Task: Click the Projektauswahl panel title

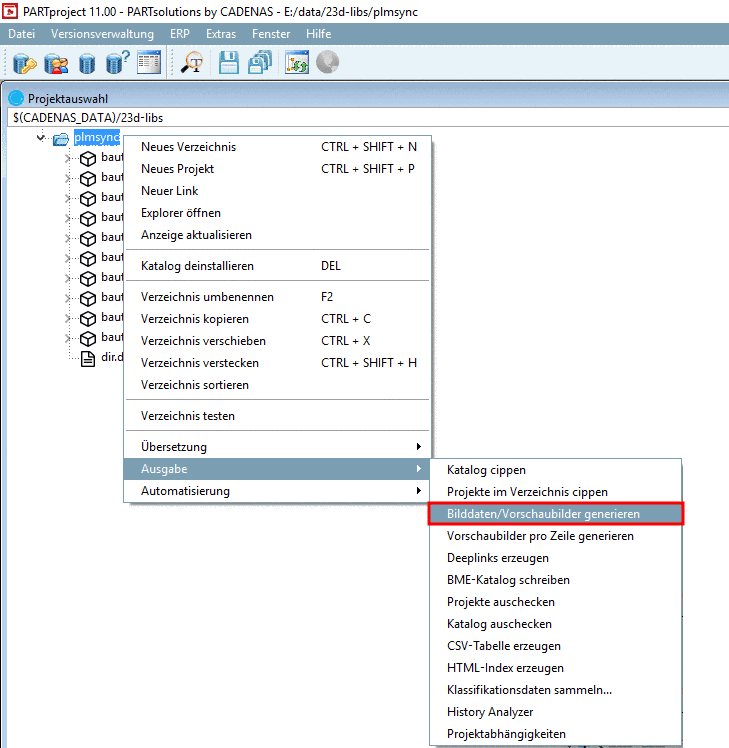Action: tap(68, 98)
